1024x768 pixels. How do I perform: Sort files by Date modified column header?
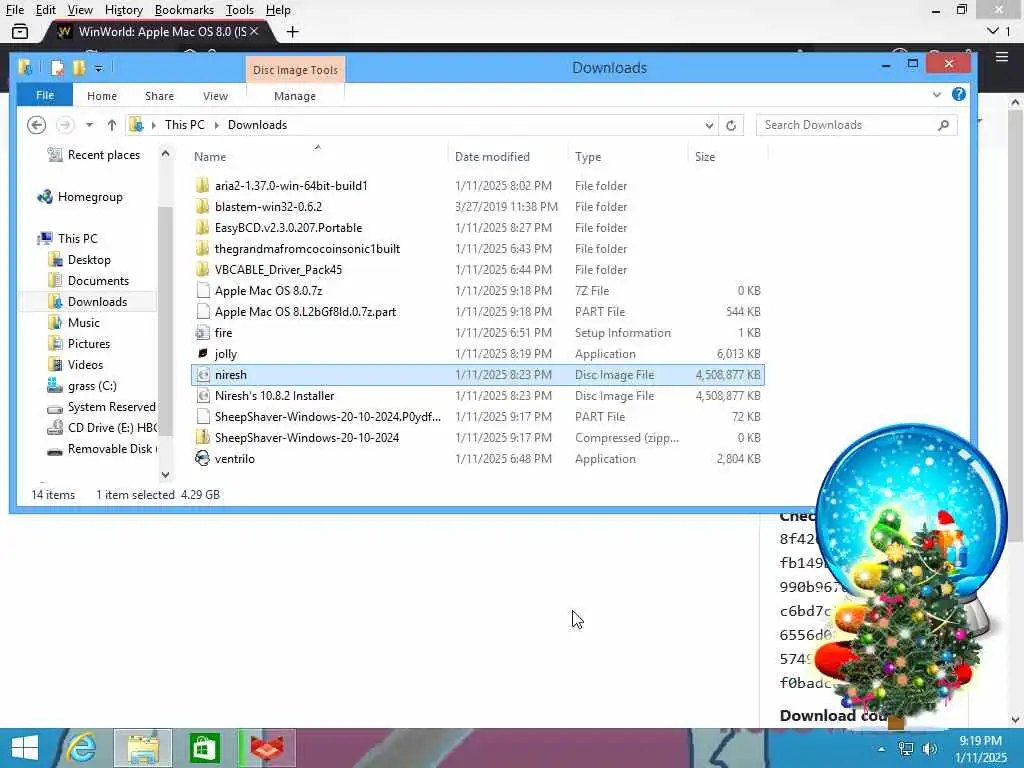(x=492, y=157)
